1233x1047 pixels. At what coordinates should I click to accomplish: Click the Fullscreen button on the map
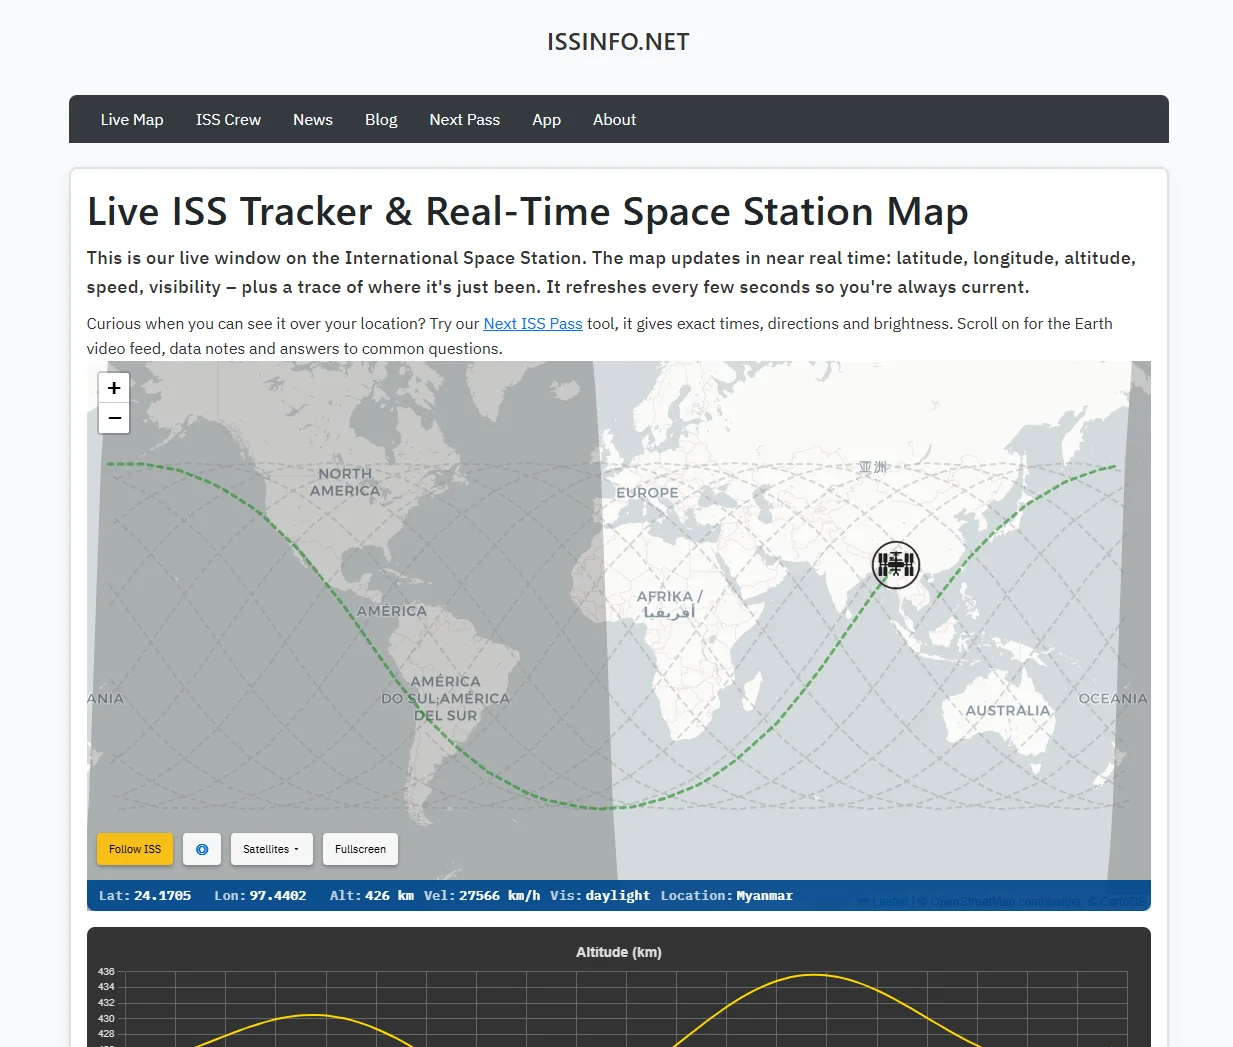point(360,849)
